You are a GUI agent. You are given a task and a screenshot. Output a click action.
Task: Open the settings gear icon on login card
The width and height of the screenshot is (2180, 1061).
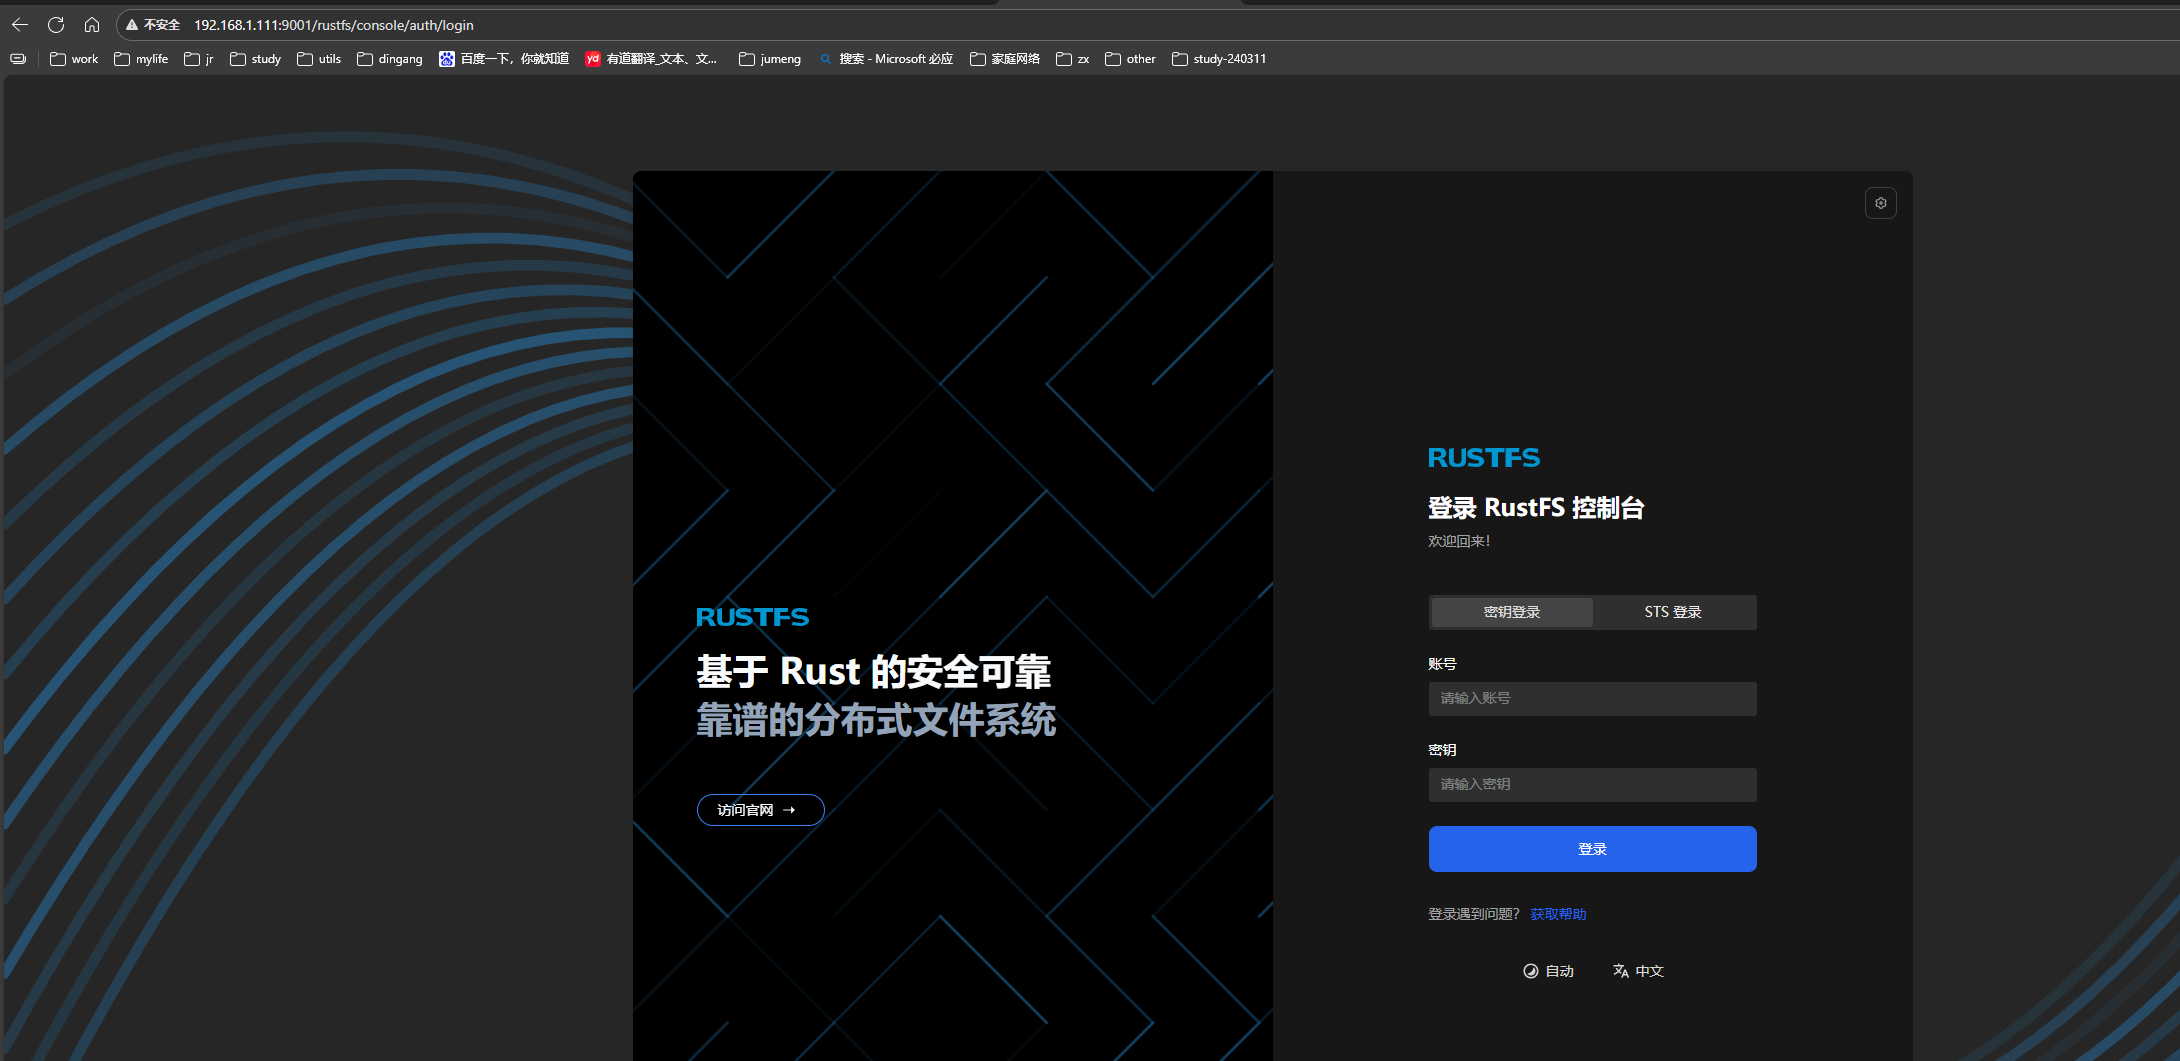[1880, 203]
